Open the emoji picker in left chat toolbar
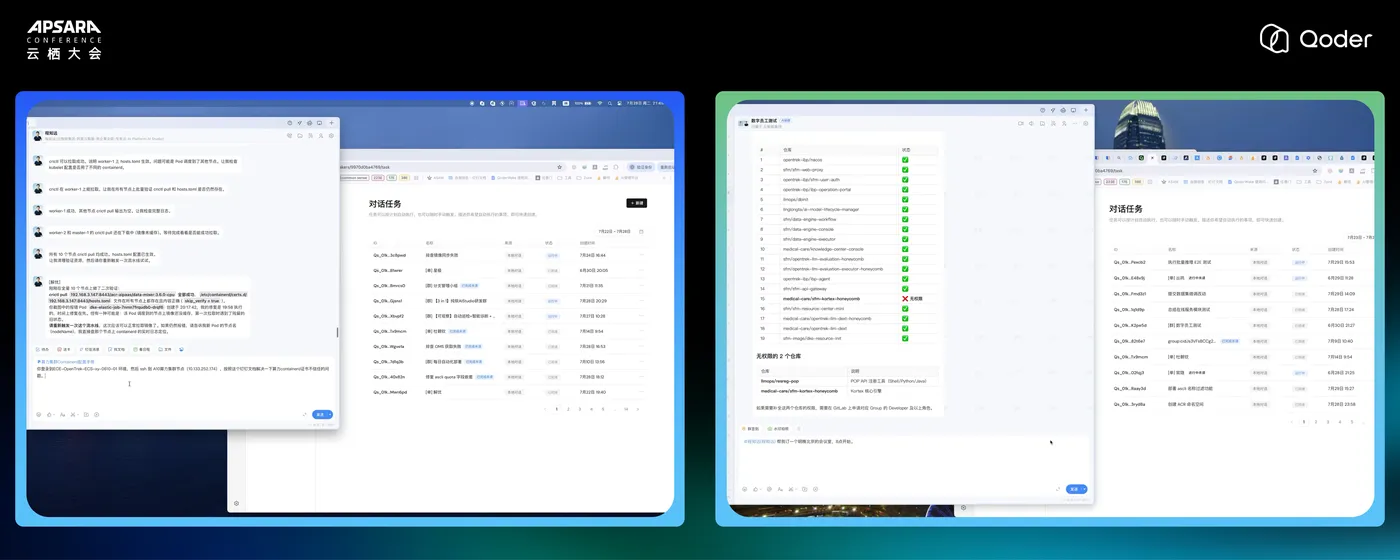Screen dimensions: 1400x560 [x=39, y=414]
